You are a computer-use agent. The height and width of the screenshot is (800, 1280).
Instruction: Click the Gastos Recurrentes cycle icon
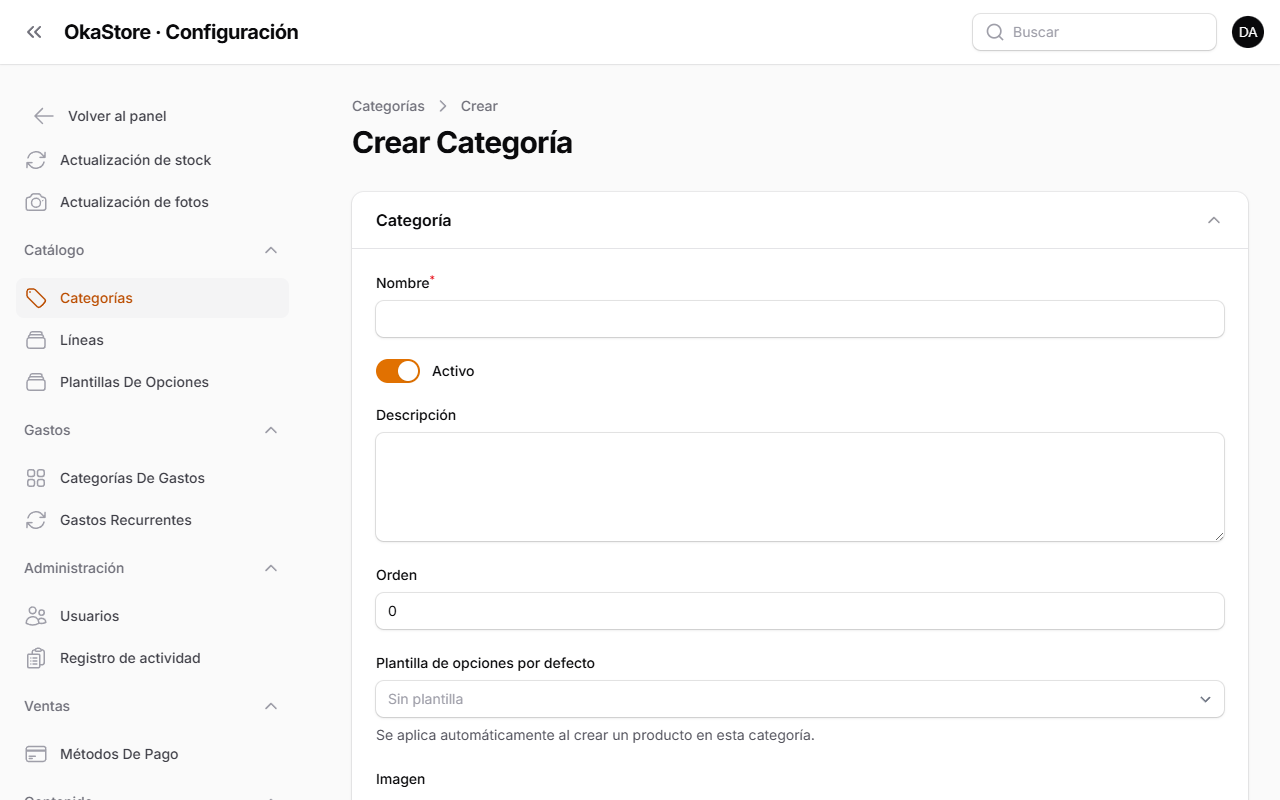[x=36, y=520]
